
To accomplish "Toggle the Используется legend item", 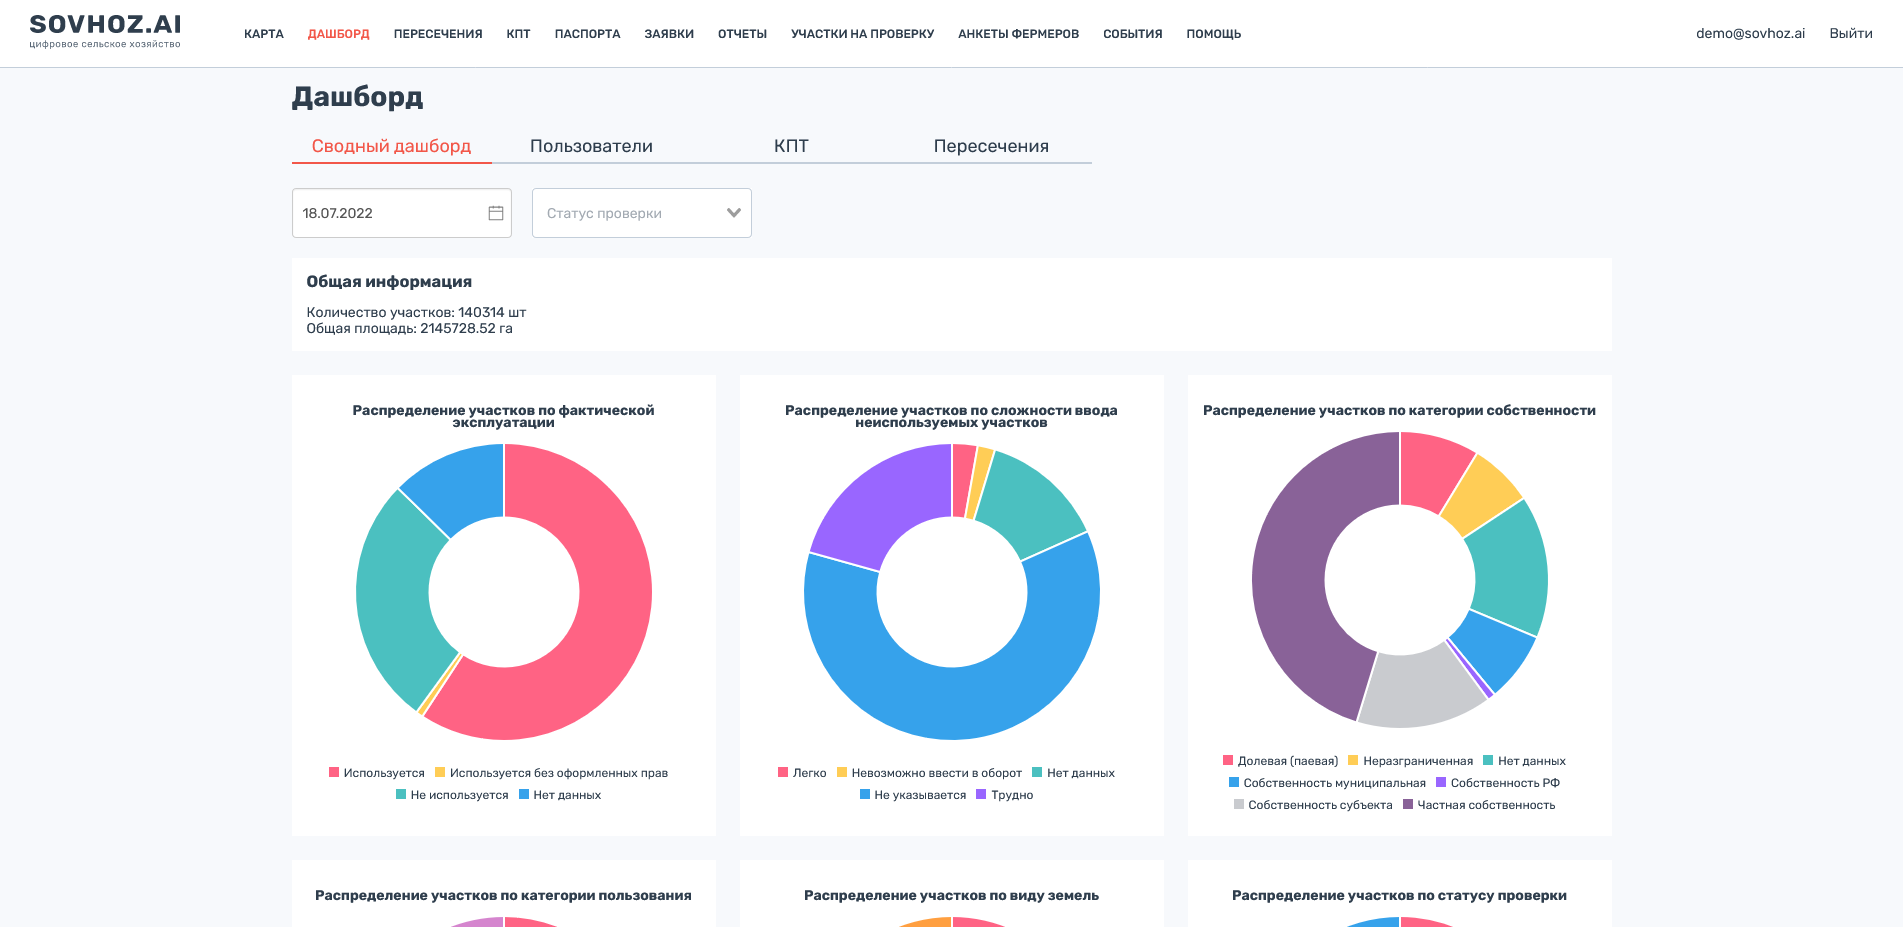I will (377, 773).
